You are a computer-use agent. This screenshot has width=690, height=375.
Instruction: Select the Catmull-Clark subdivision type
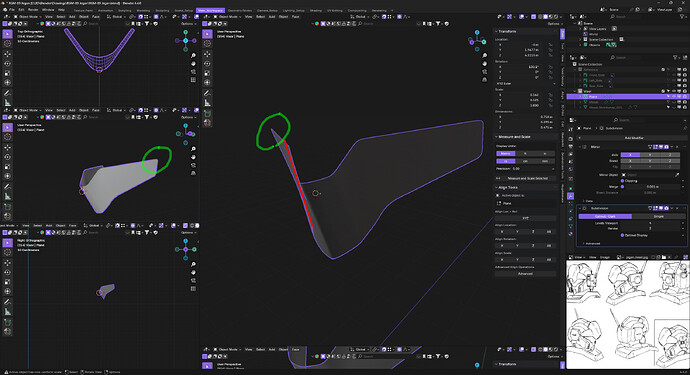point(605,217)
